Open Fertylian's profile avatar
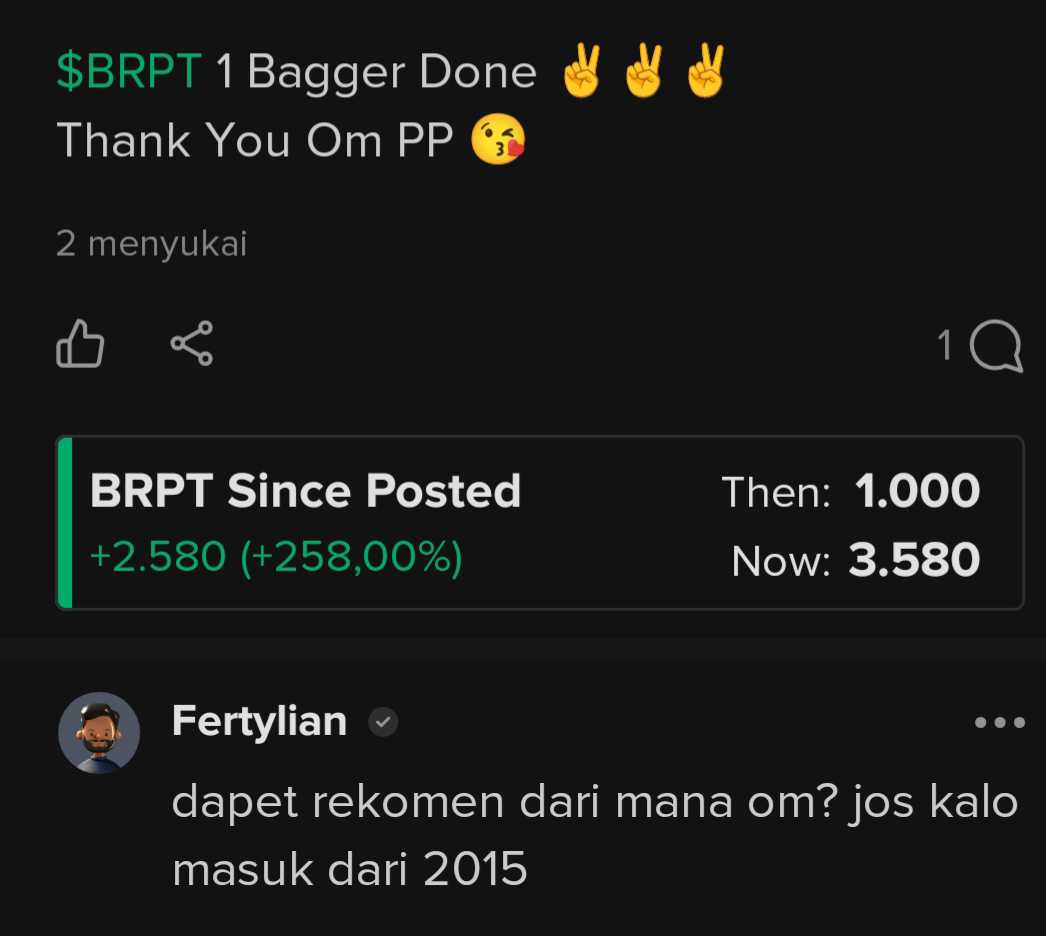This screenshot has height=936, width=1046. pyautogui.click(x=99, y=733)
